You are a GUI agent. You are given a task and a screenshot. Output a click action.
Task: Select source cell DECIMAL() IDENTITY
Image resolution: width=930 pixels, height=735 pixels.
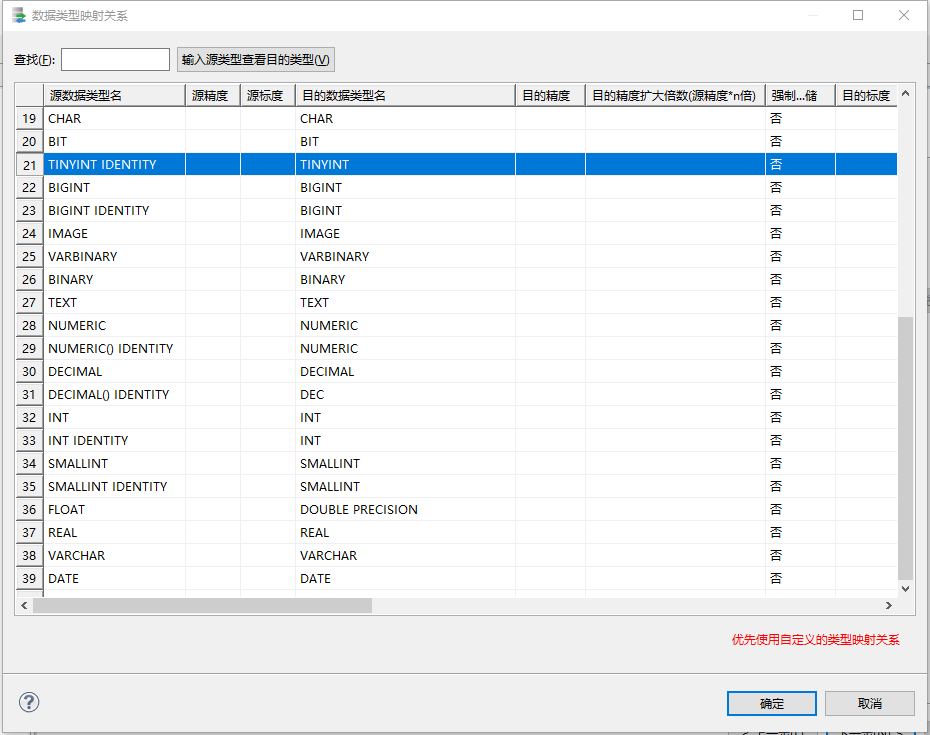114,394
